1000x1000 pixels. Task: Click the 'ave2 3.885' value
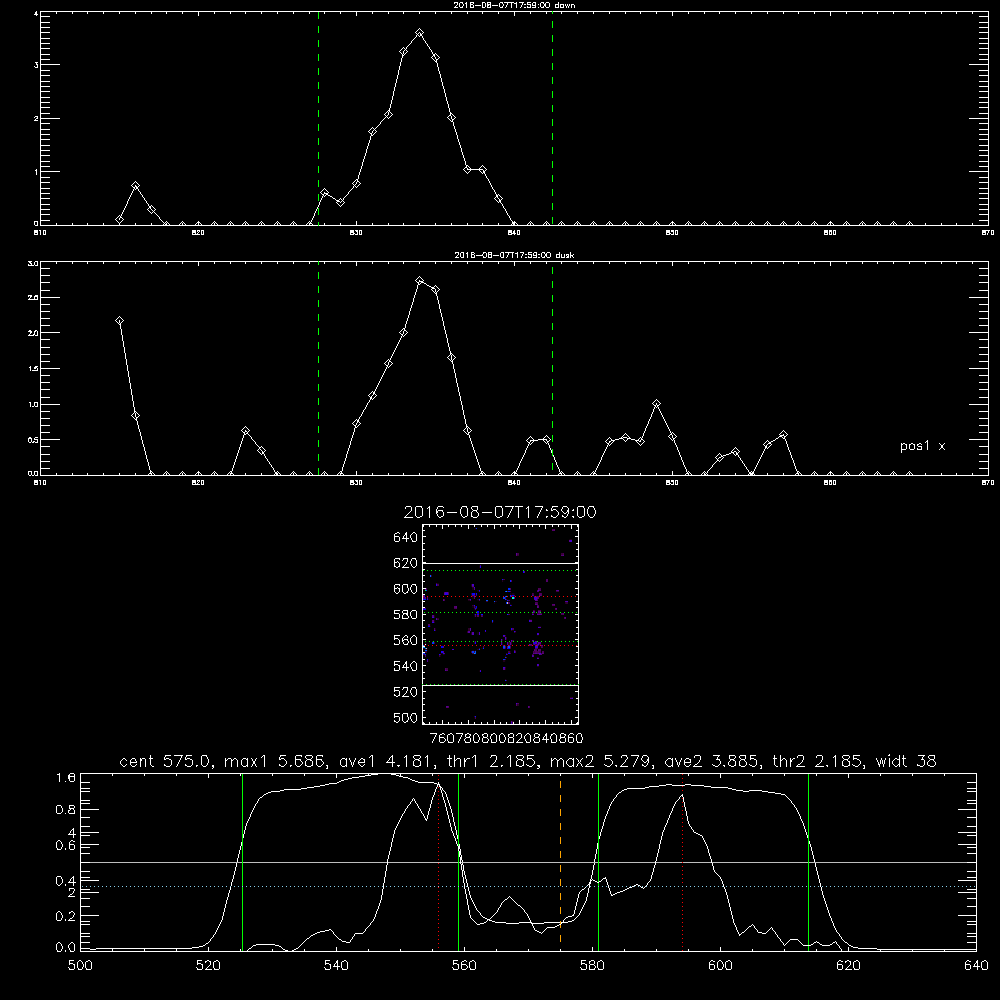tap(712, 761)
